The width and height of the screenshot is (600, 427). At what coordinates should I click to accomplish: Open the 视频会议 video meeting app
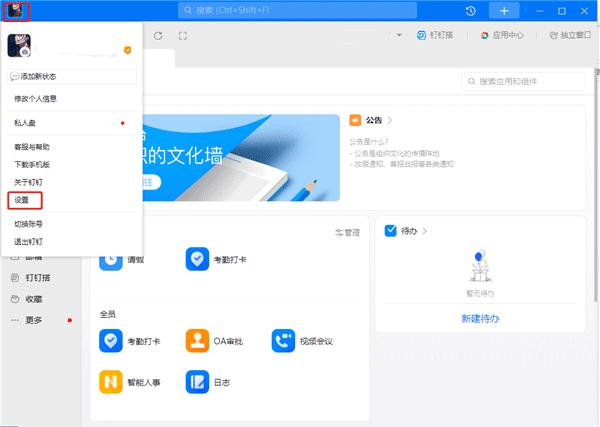[x=283, y=341]
